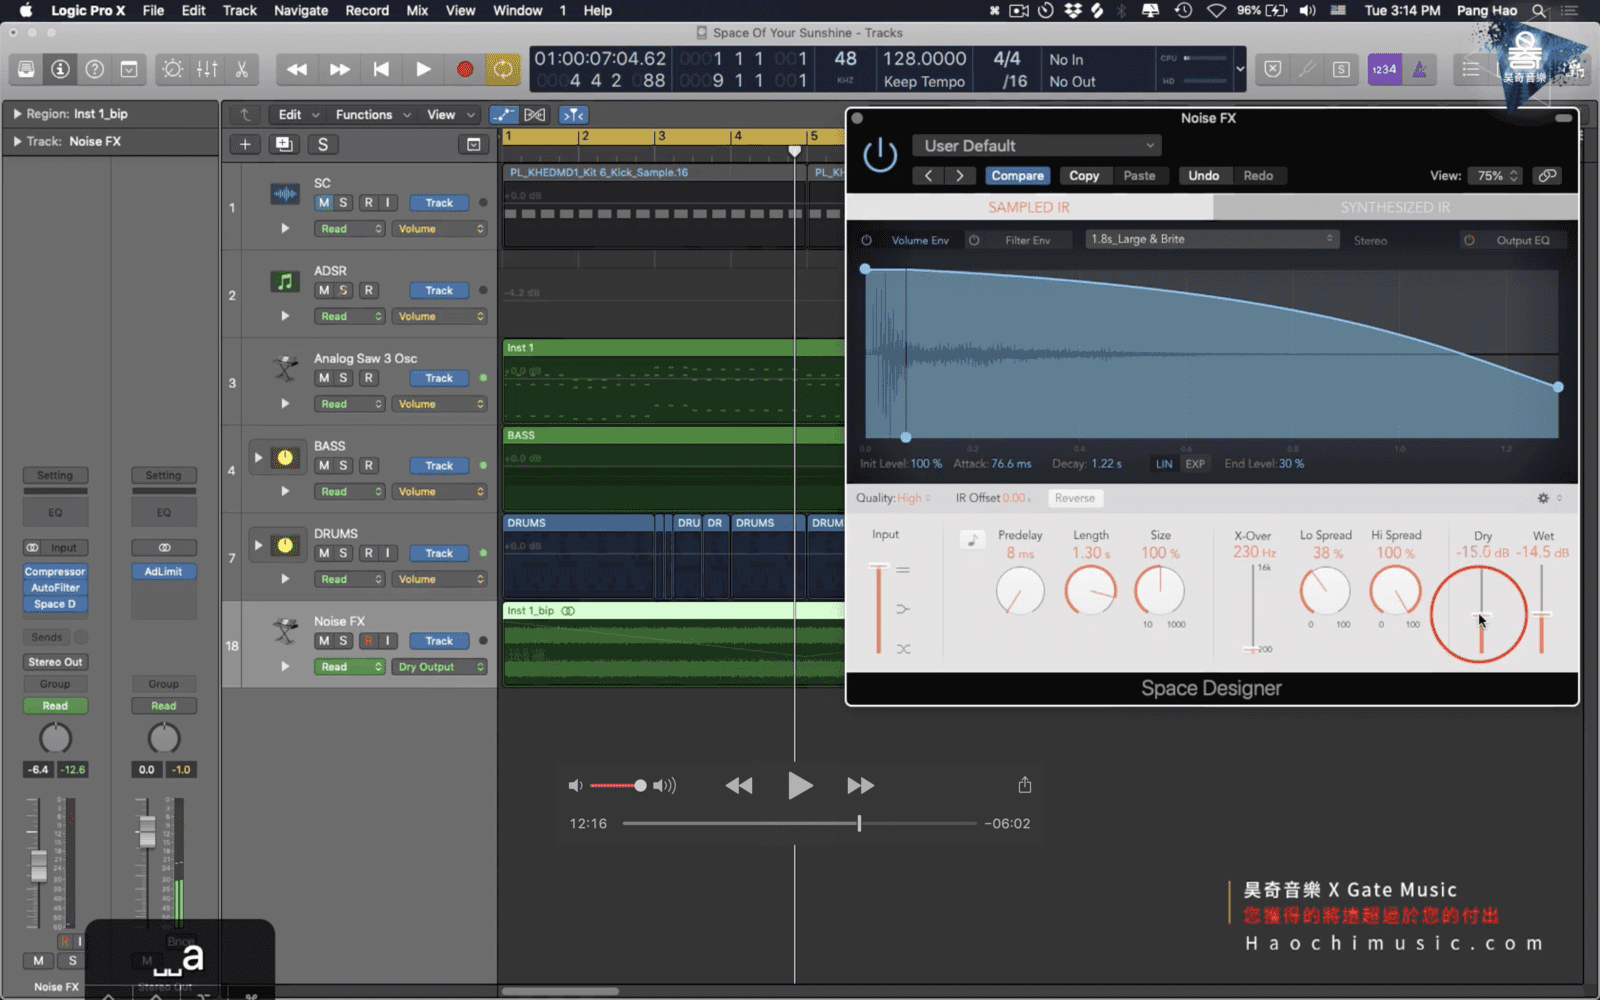Open the User Default preset dropdown

pos(1037,146)
